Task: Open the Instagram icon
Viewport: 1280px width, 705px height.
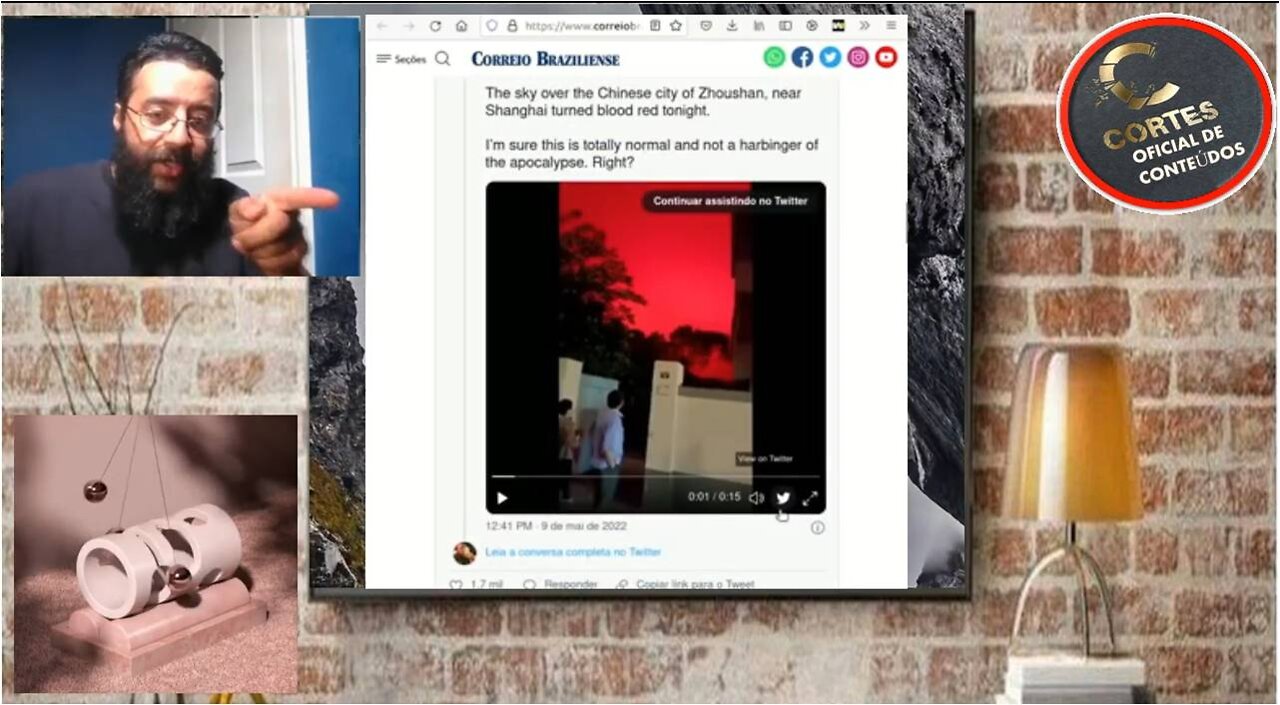Action: point(858,58)
